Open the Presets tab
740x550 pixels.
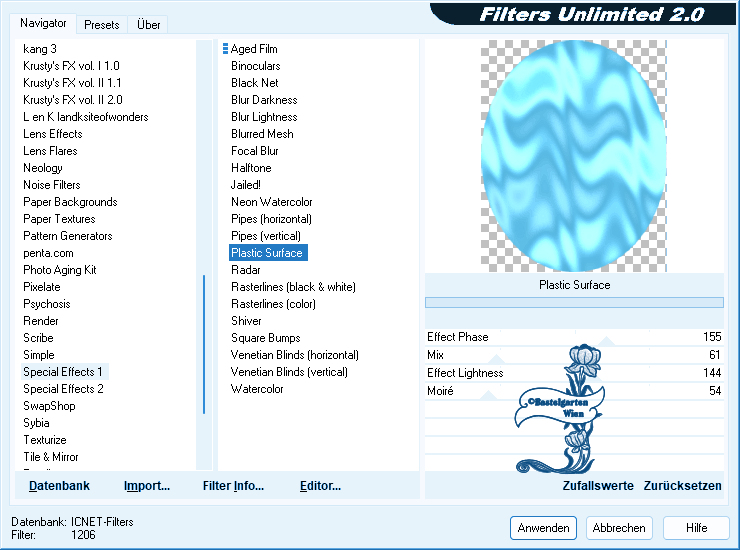101,25
